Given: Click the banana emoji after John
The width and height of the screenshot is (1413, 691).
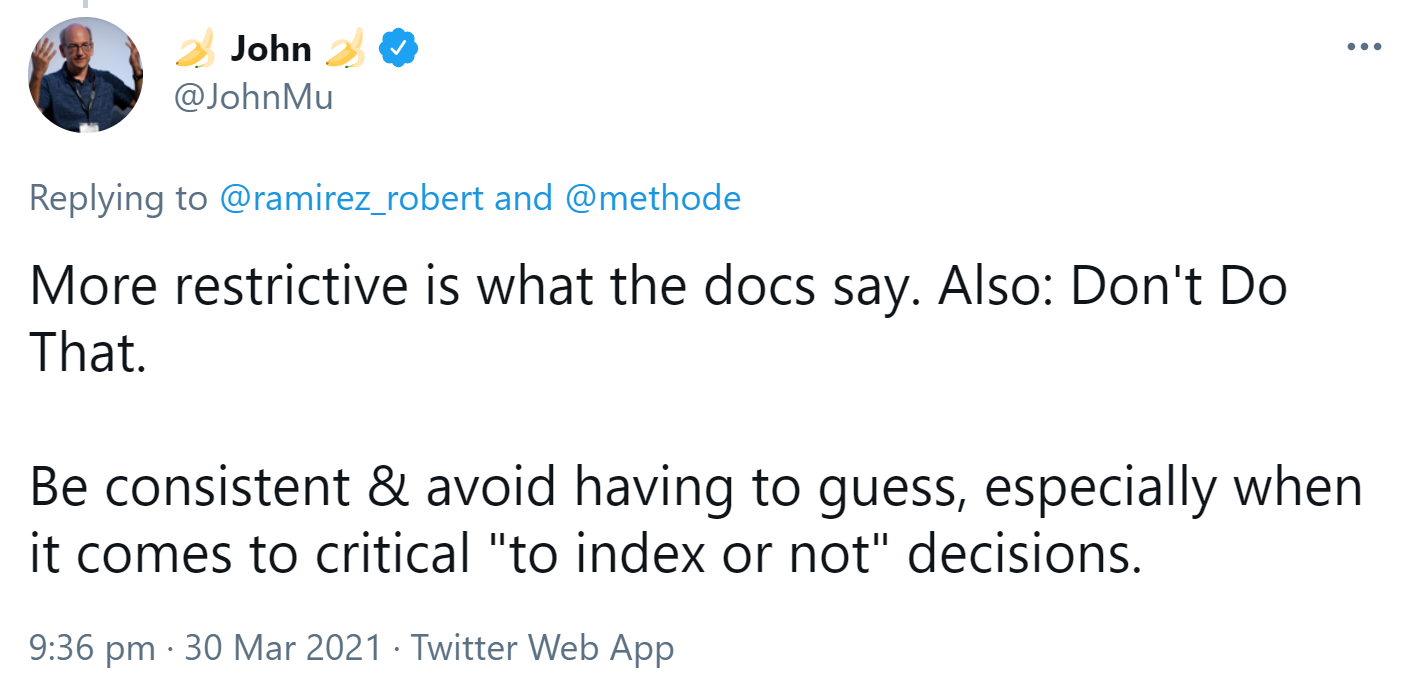Looking at the screenshot, I should [347, 49].
